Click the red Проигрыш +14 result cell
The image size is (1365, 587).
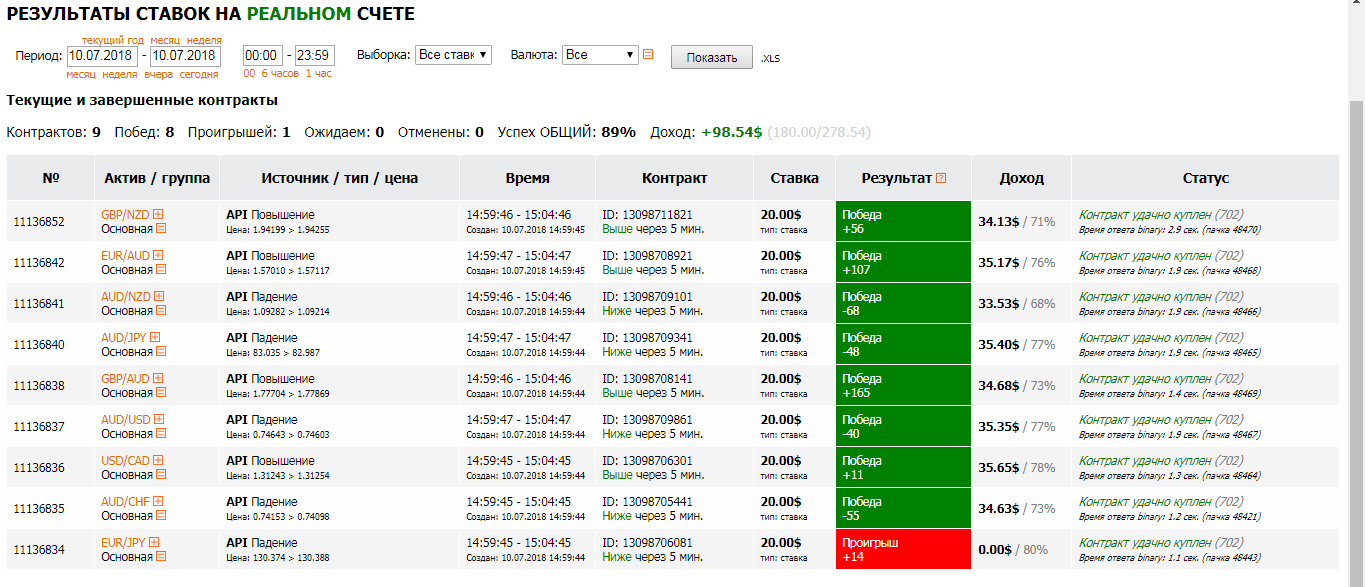coord(903,549)
